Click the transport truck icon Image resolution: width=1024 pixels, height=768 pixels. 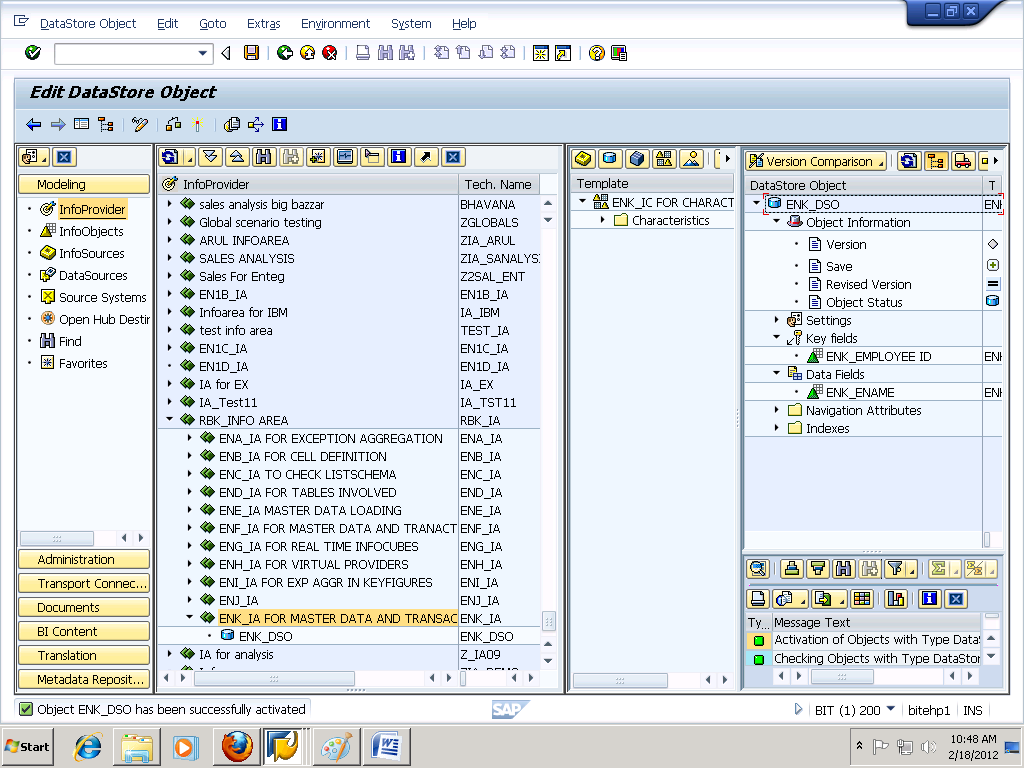coord(963,161)
